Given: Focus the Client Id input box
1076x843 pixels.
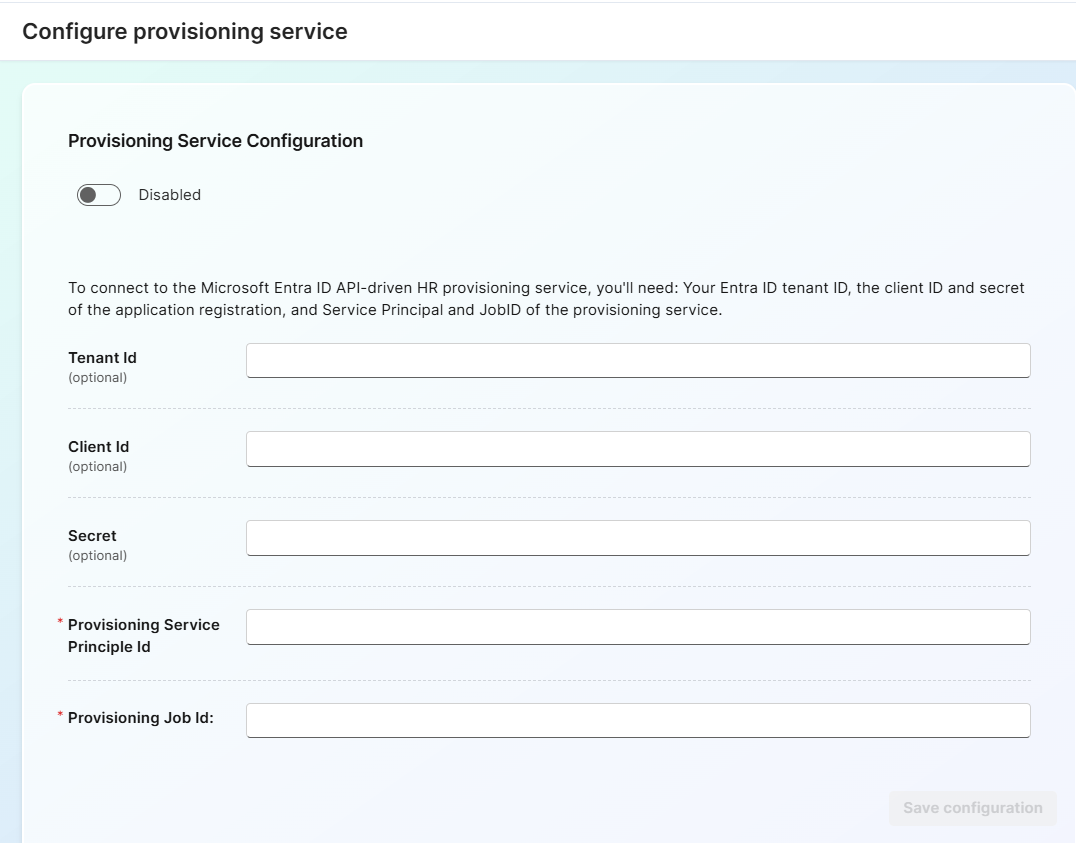Looking at the screenshot, I should pyautogui.click(x=637, y=449).
